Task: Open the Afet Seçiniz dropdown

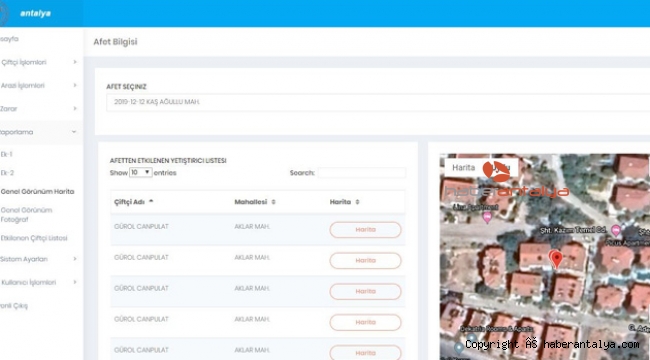Action: tap(378, 102)
